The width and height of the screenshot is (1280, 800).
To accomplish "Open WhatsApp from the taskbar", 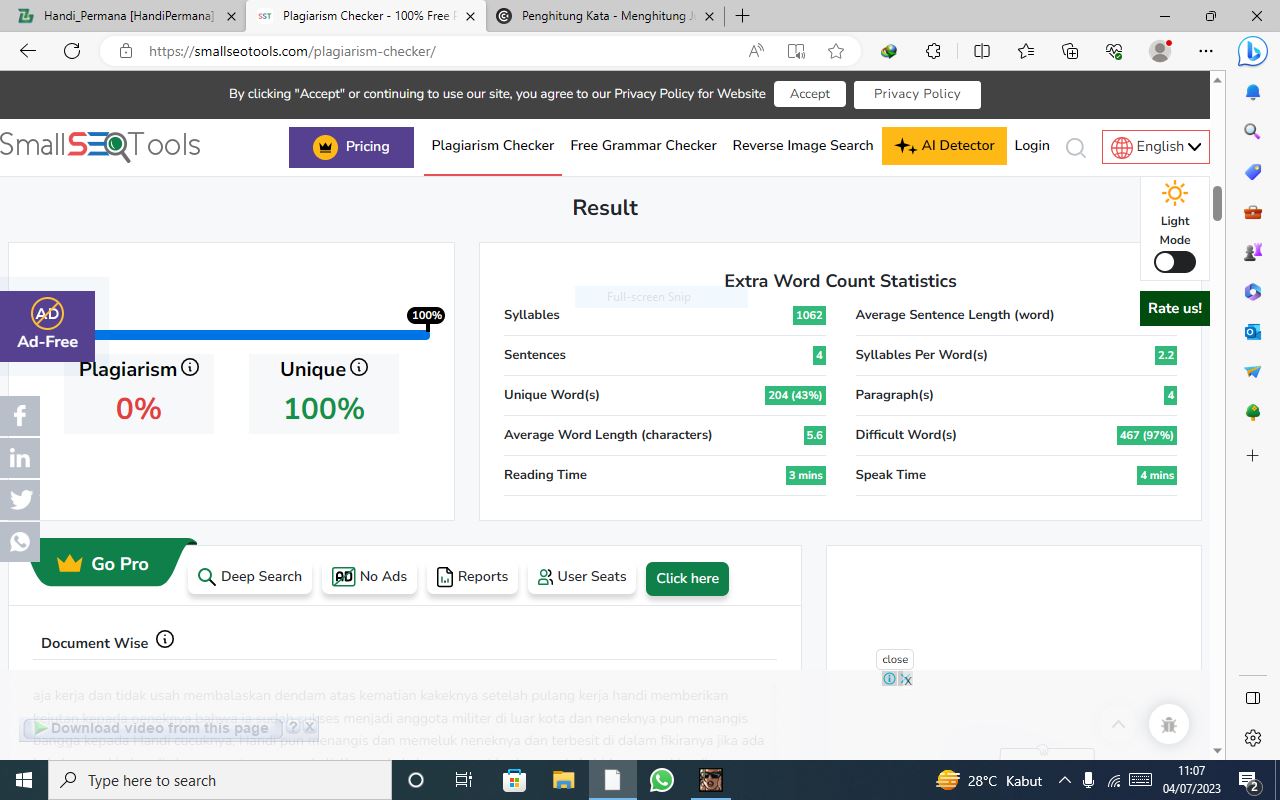I will (661, 780).
